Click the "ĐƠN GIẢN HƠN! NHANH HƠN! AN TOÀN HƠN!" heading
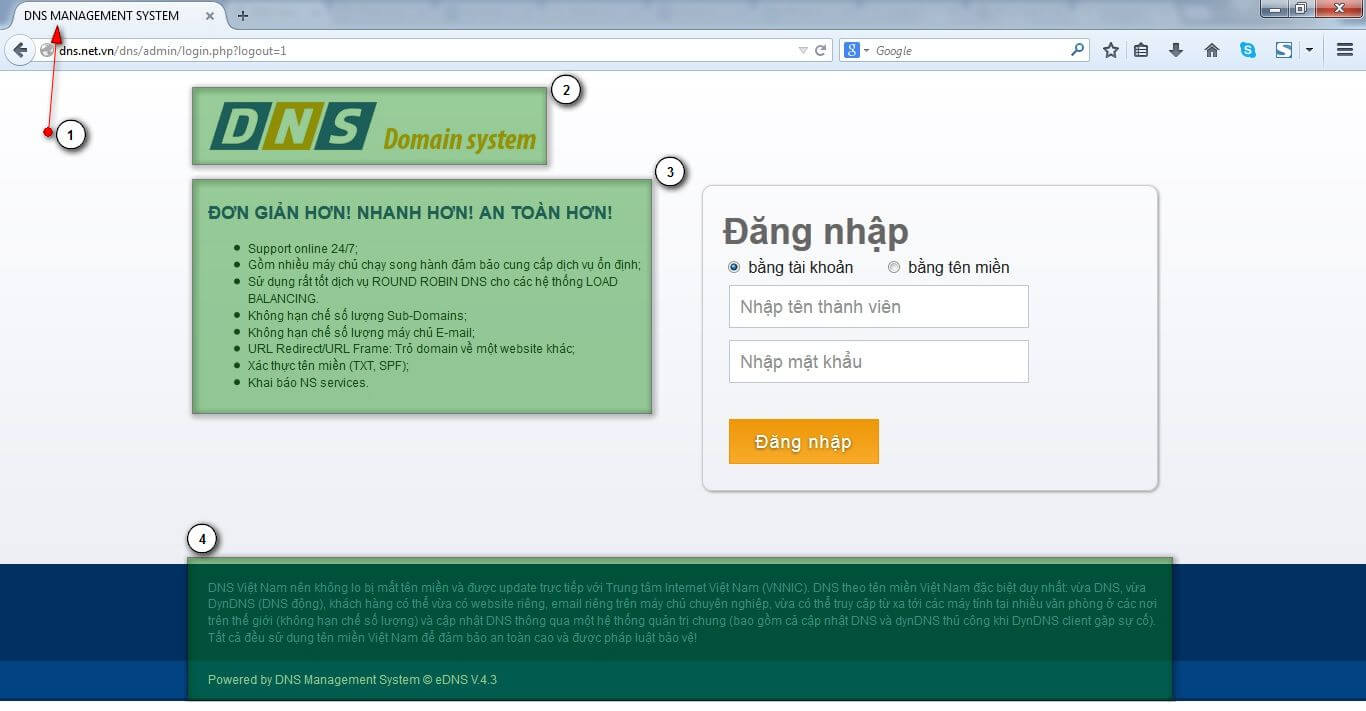 click(410, 213)
